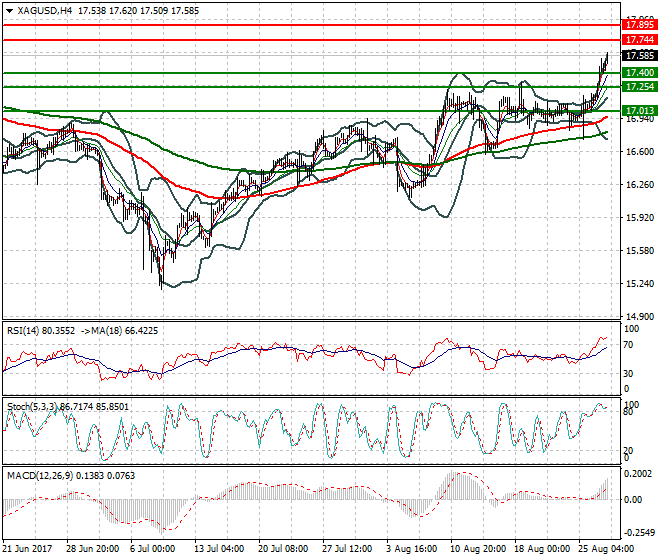This screenshot has height=560, width=660.
Task: Click the 10 Aug 20:00 time label
Action: pos(478,549)
